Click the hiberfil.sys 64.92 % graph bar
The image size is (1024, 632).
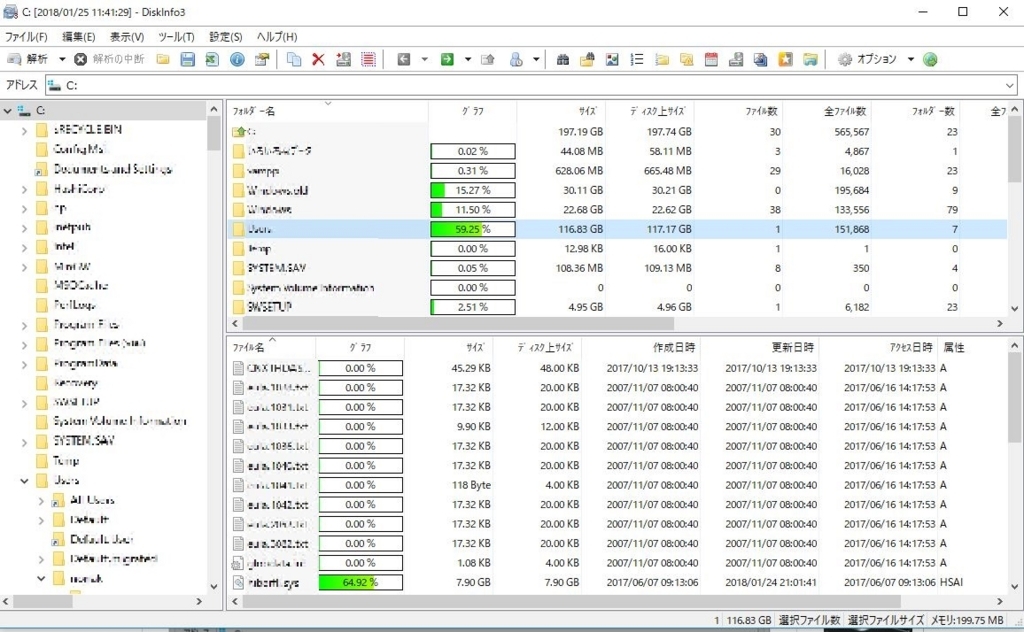coord(360,582)
